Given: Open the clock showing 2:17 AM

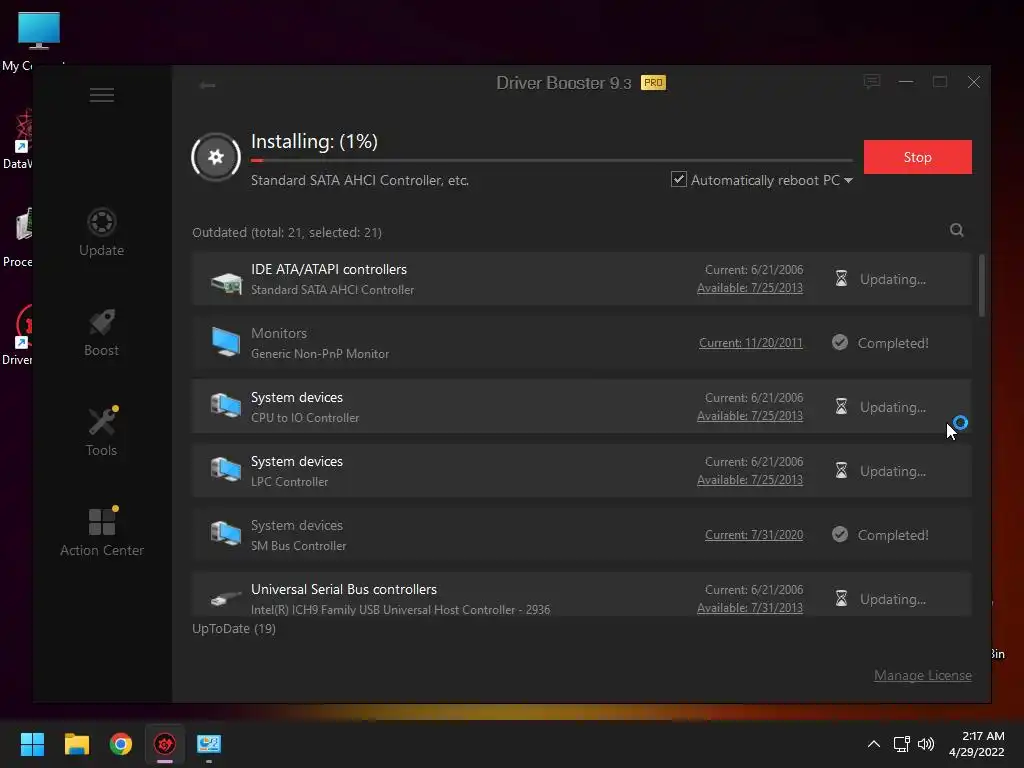Looking at the screenshot, I should (977, 744).
